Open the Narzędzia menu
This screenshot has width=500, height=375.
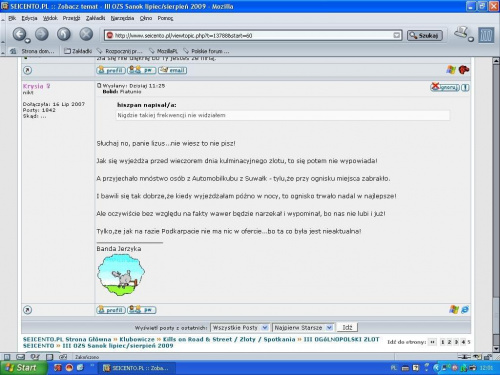click(x=122, y=18)
